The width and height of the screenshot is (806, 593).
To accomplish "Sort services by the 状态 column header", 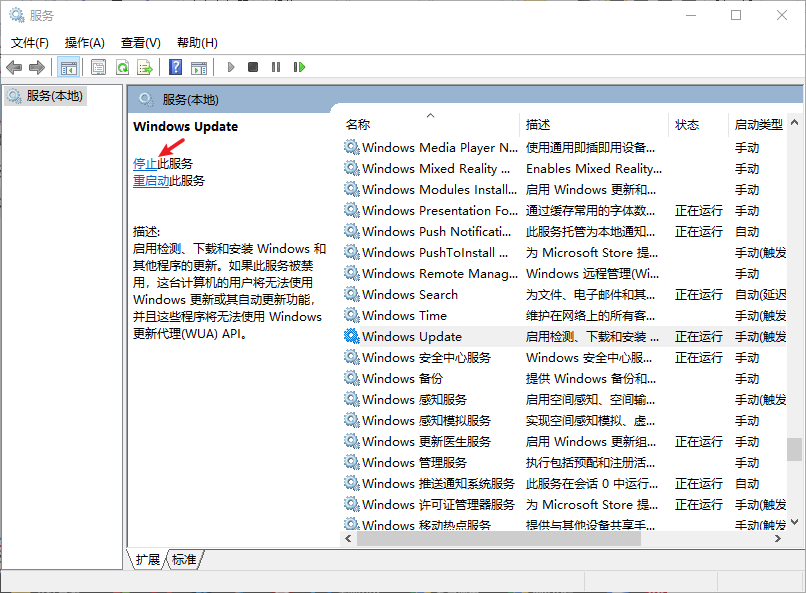I will point(687,125).
